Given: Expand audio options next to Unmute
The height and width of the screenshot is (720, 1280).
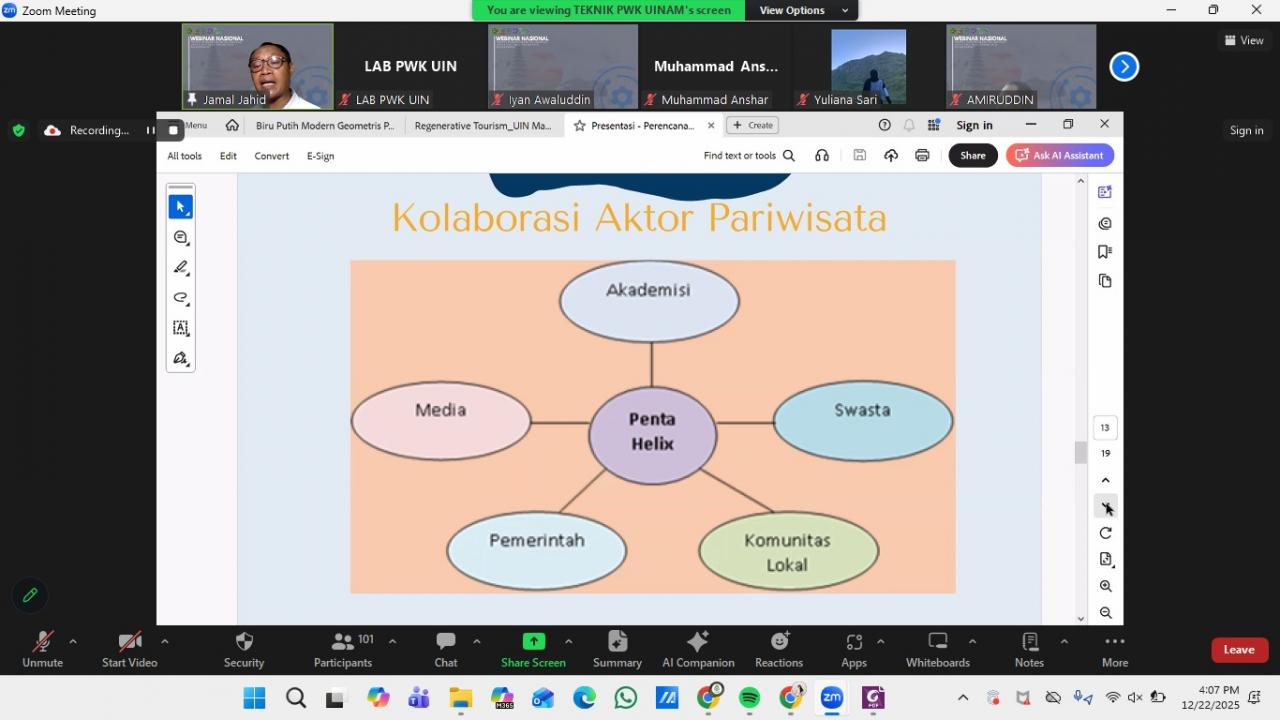Looking at the screenshot, I should click(74, 642).
